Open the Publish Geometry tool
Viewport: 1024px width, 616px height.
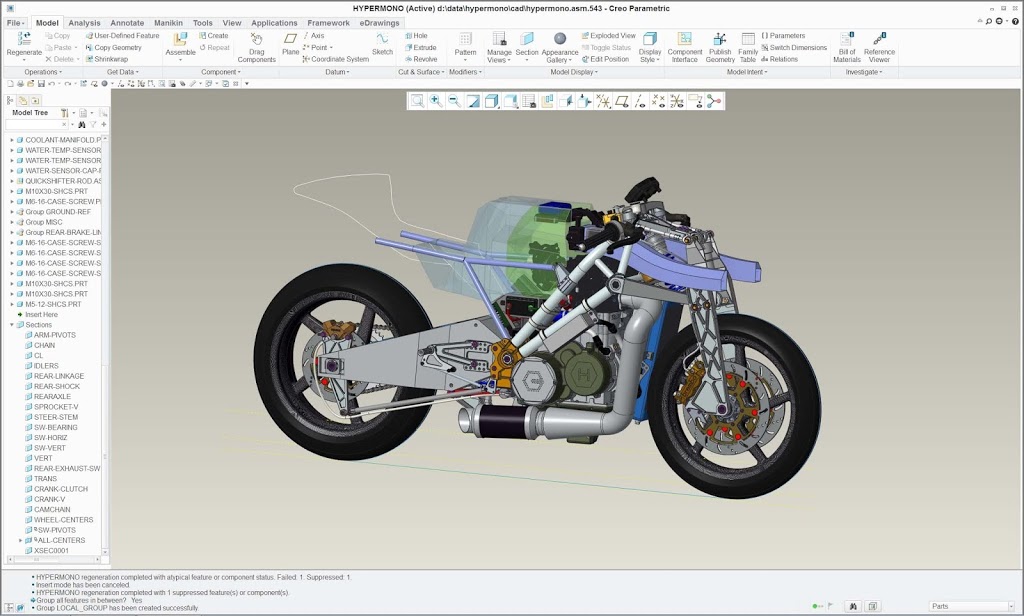[x=720, y=40]
